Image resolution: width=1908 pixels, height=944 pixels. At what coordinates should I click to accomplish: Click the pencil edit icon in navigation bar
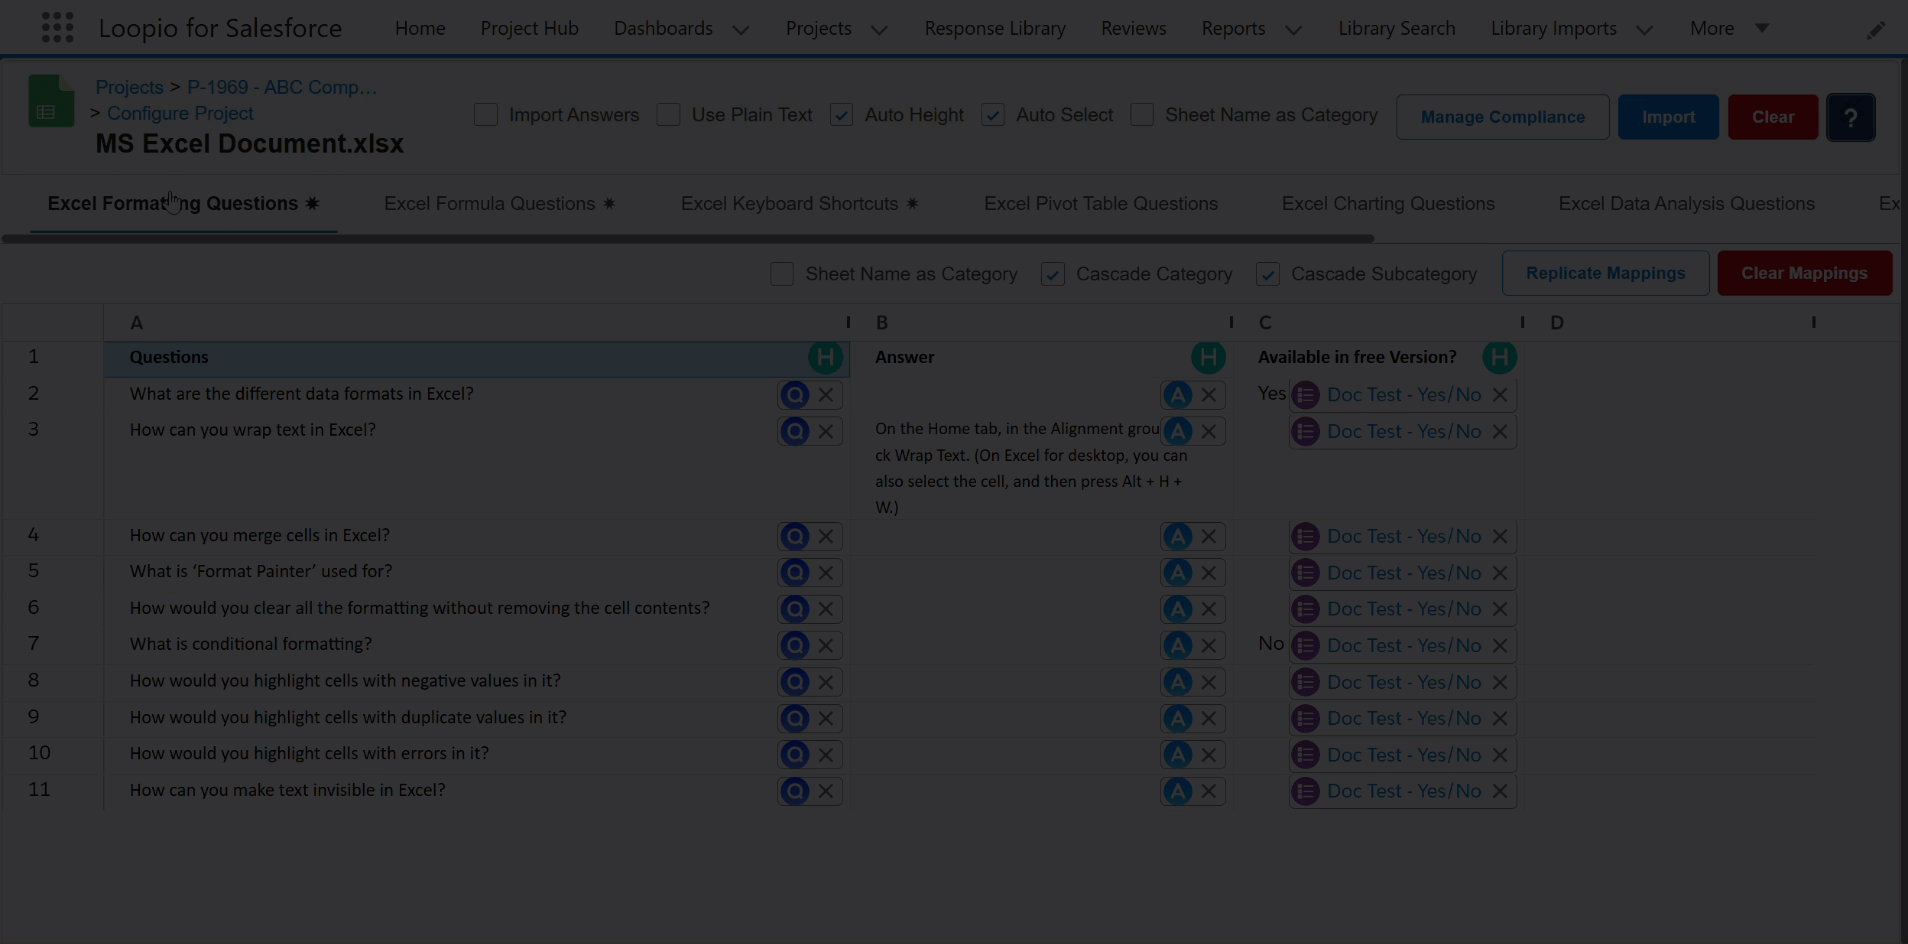click(x=1876, y=30)
